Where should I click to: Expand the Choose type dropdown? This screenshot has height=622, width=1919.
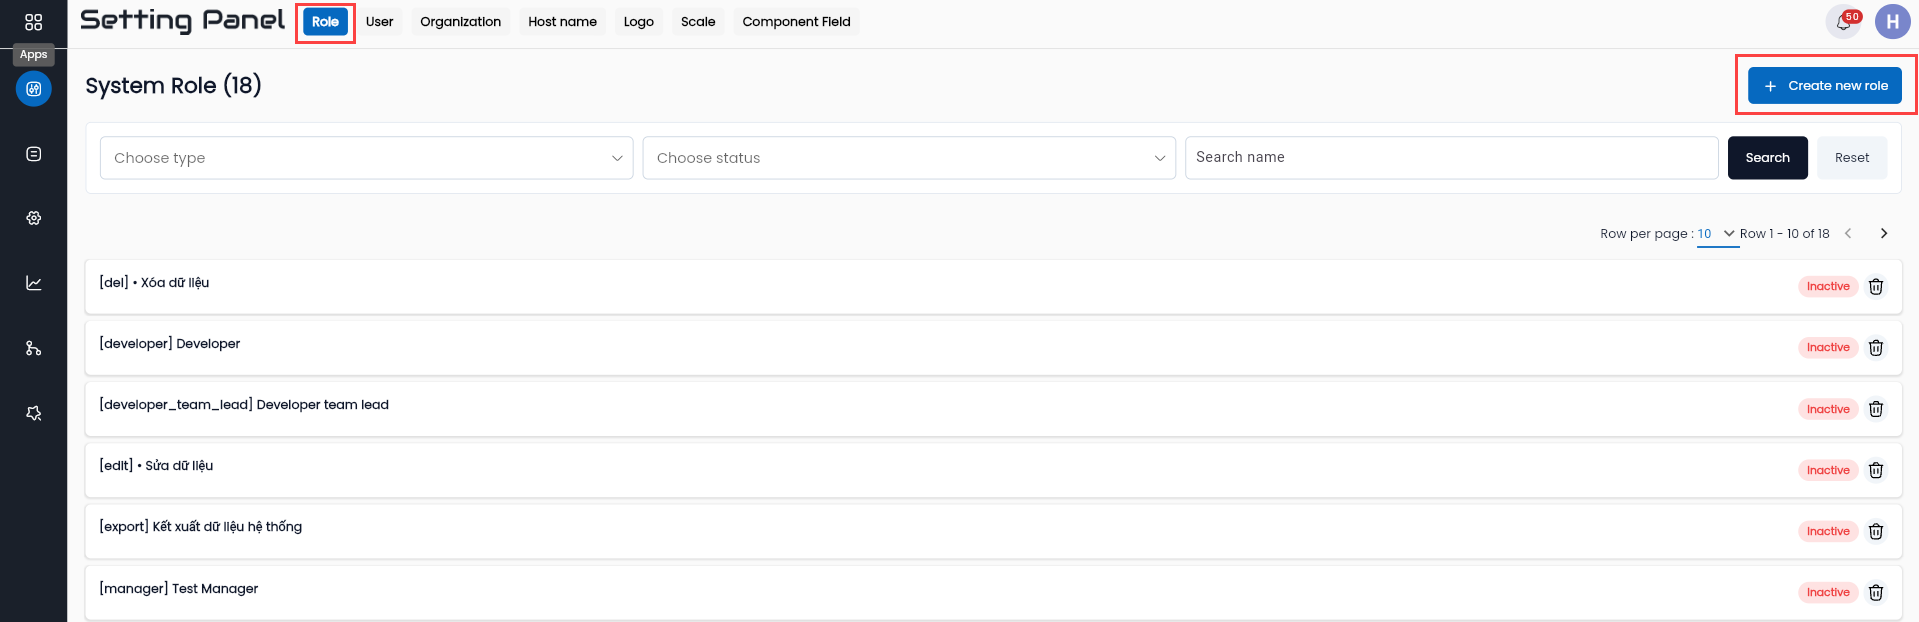click(366, 158)
